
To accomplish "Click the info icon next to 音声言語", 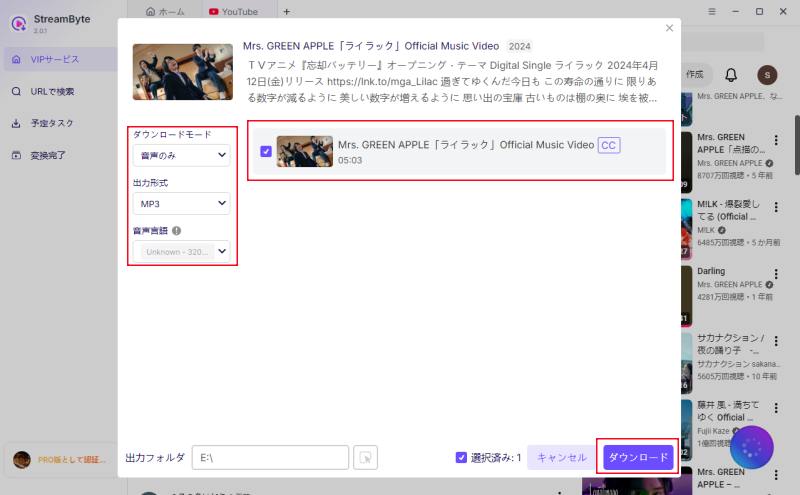I will pos(177,231).
